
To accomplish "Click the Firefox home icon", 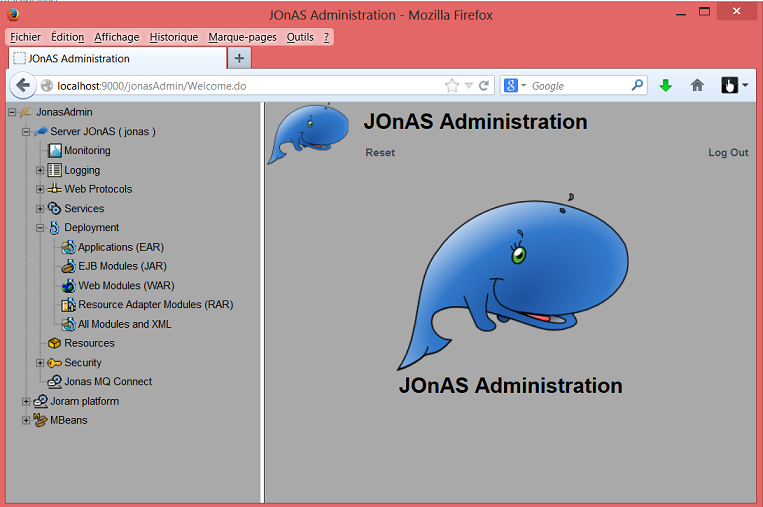I will tap(697, 86).
